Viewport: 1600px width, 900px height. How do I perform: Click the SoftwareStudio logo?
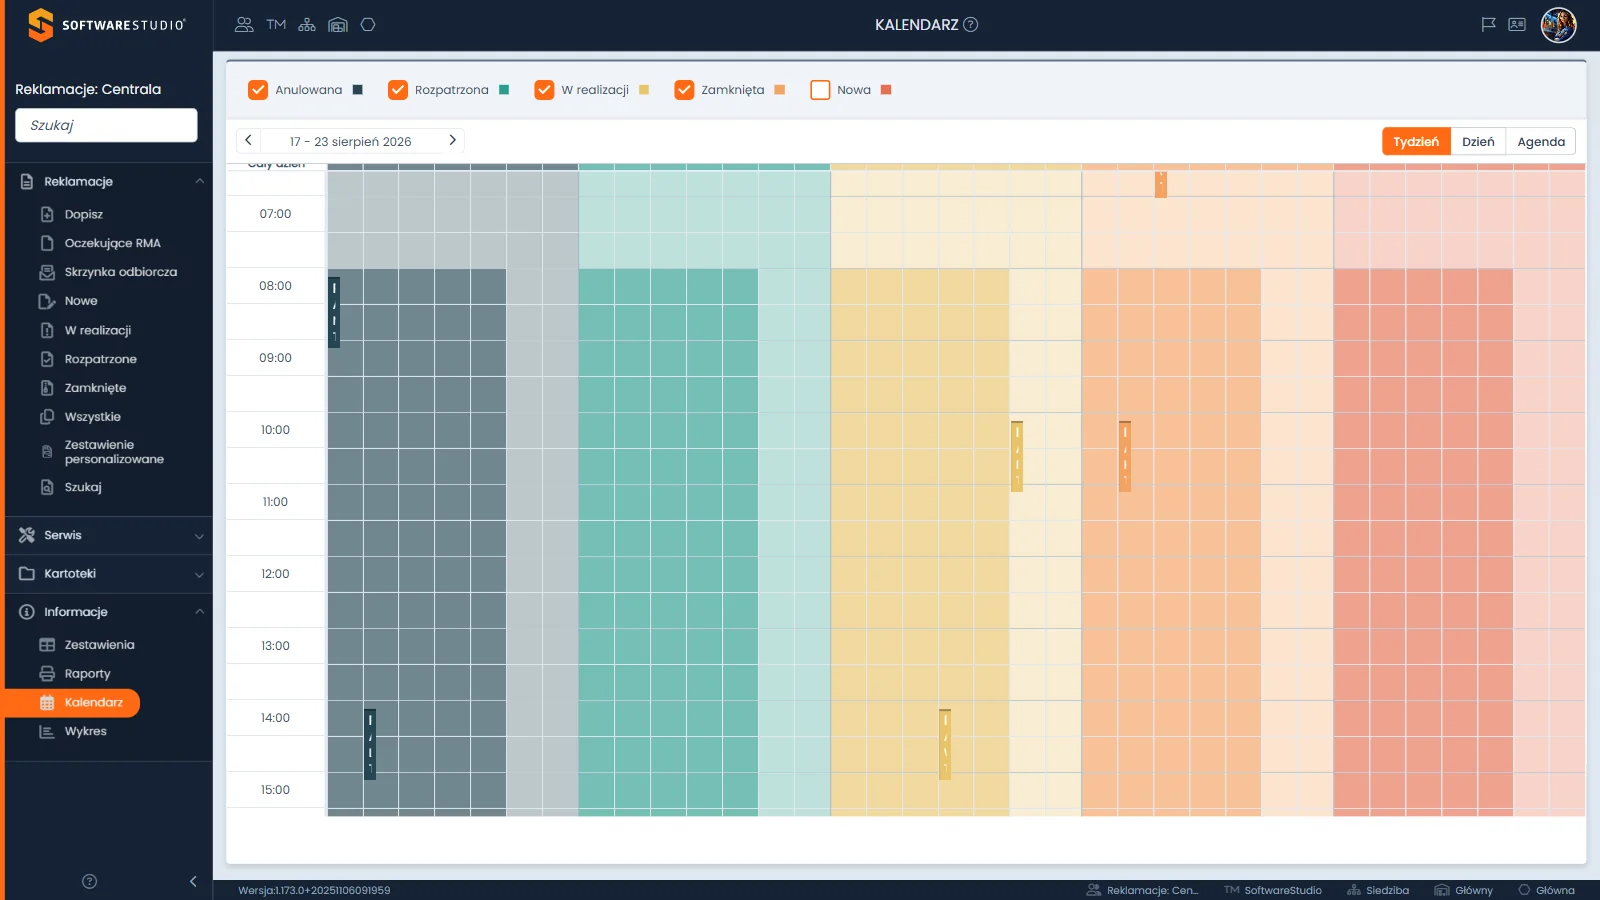tap(107, 25)
